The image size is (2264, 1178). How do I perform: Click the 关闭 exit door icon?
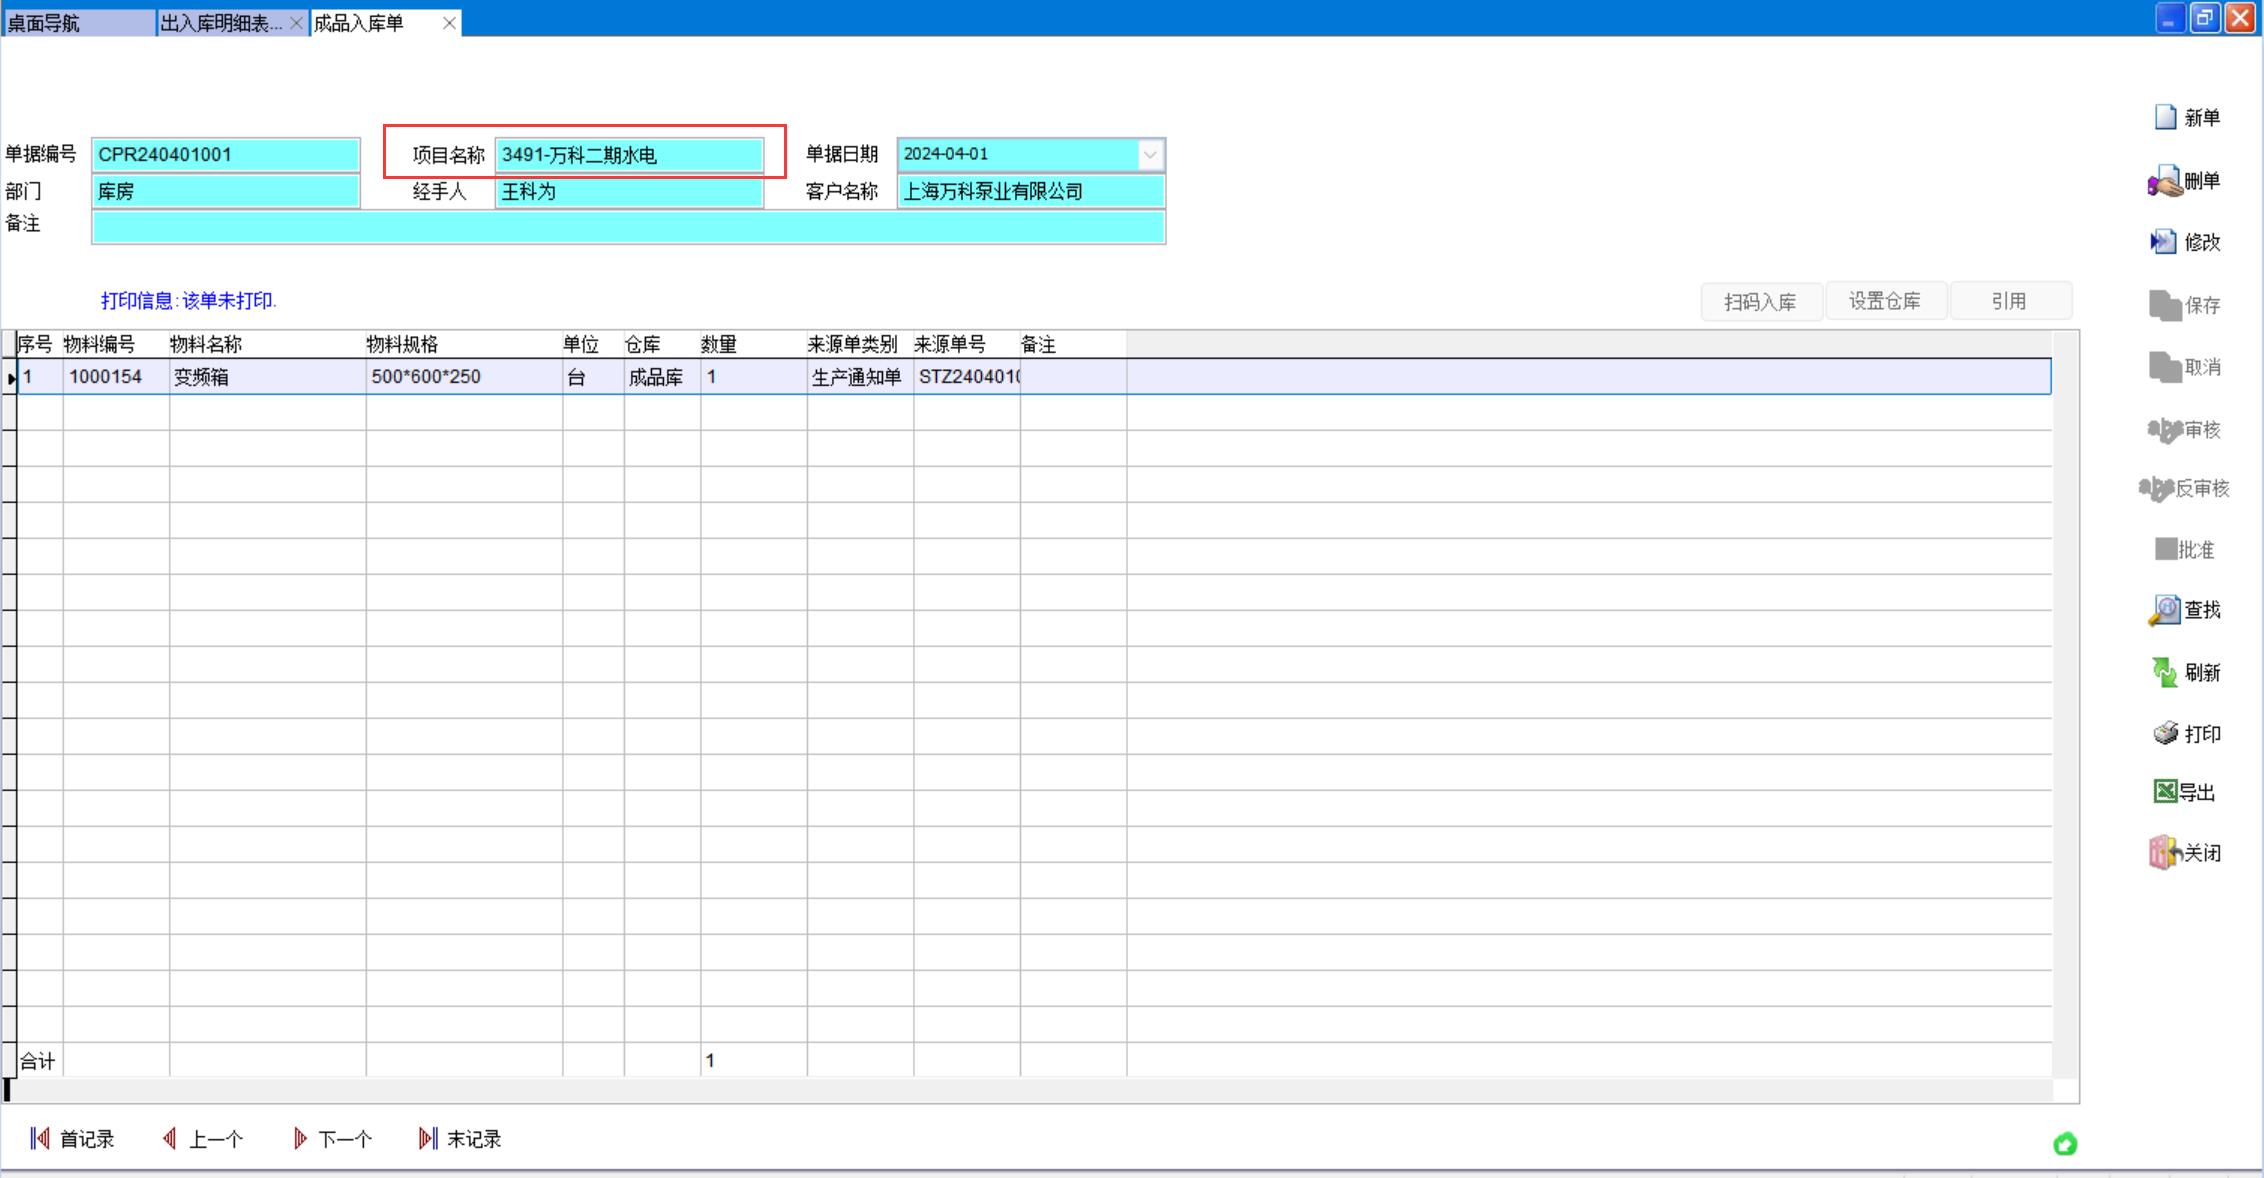pos(2163,853)
